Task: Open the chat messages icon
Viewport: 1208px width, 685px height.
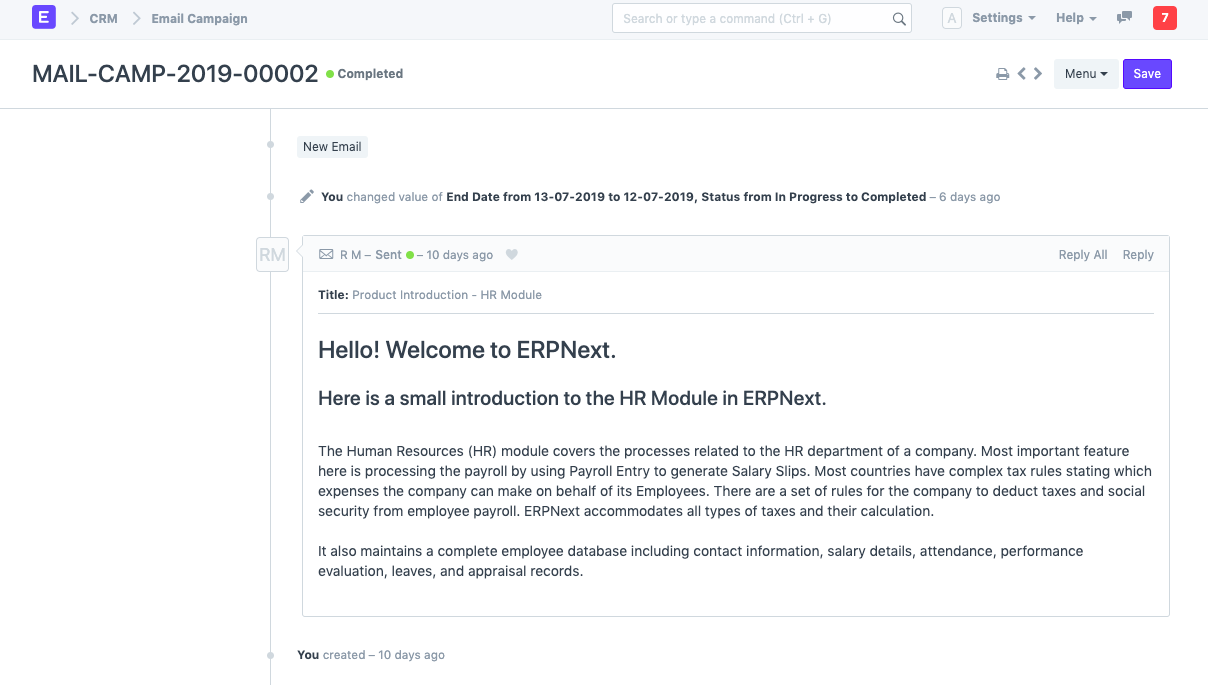Action: (1124, 18)
